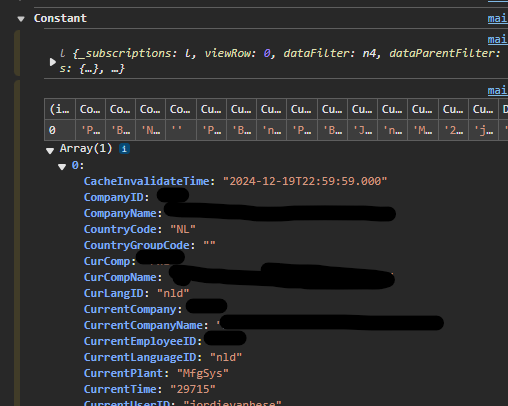
Task: Collapse the Constant console group
Action: [21, 19]
